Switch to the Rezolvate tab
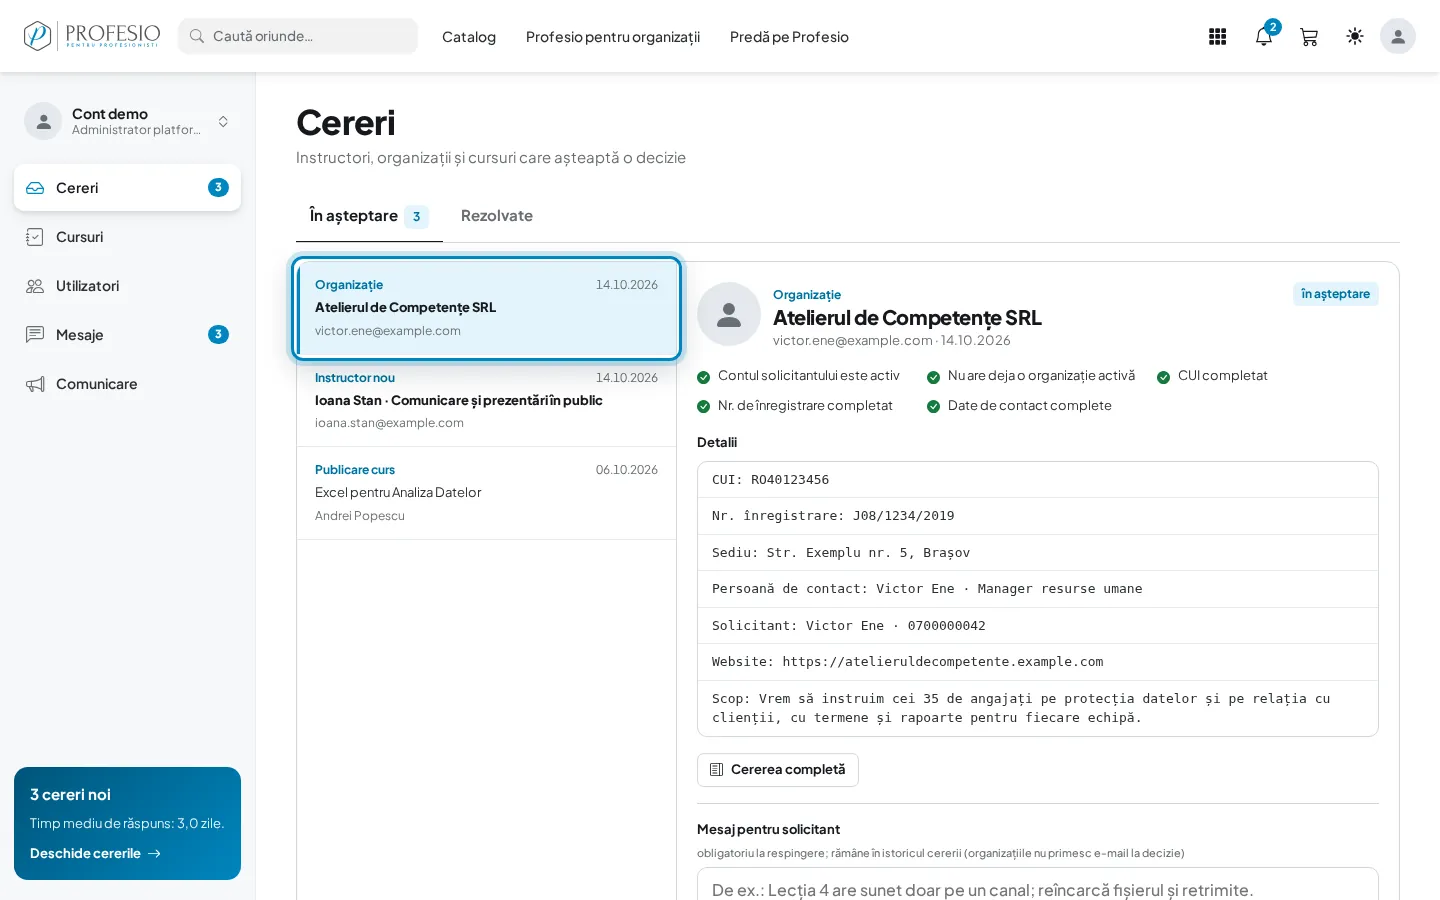This screenshot has width=1440, height=900. 497,216
